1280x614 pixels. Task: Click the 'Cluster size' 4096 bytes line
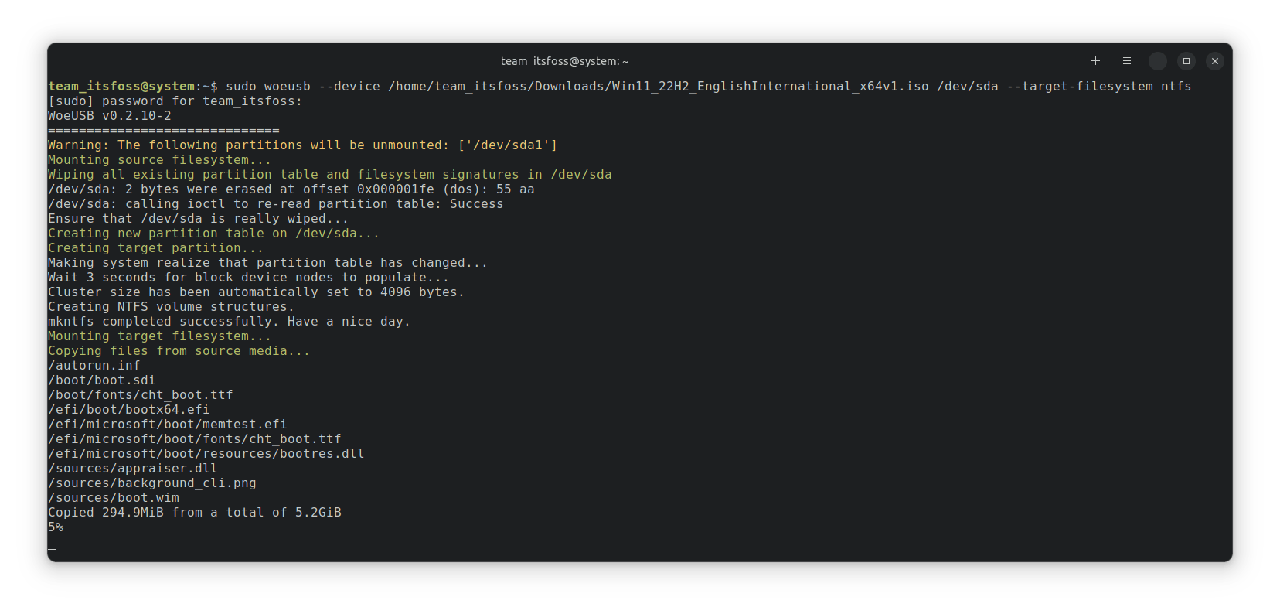[255, 292]
